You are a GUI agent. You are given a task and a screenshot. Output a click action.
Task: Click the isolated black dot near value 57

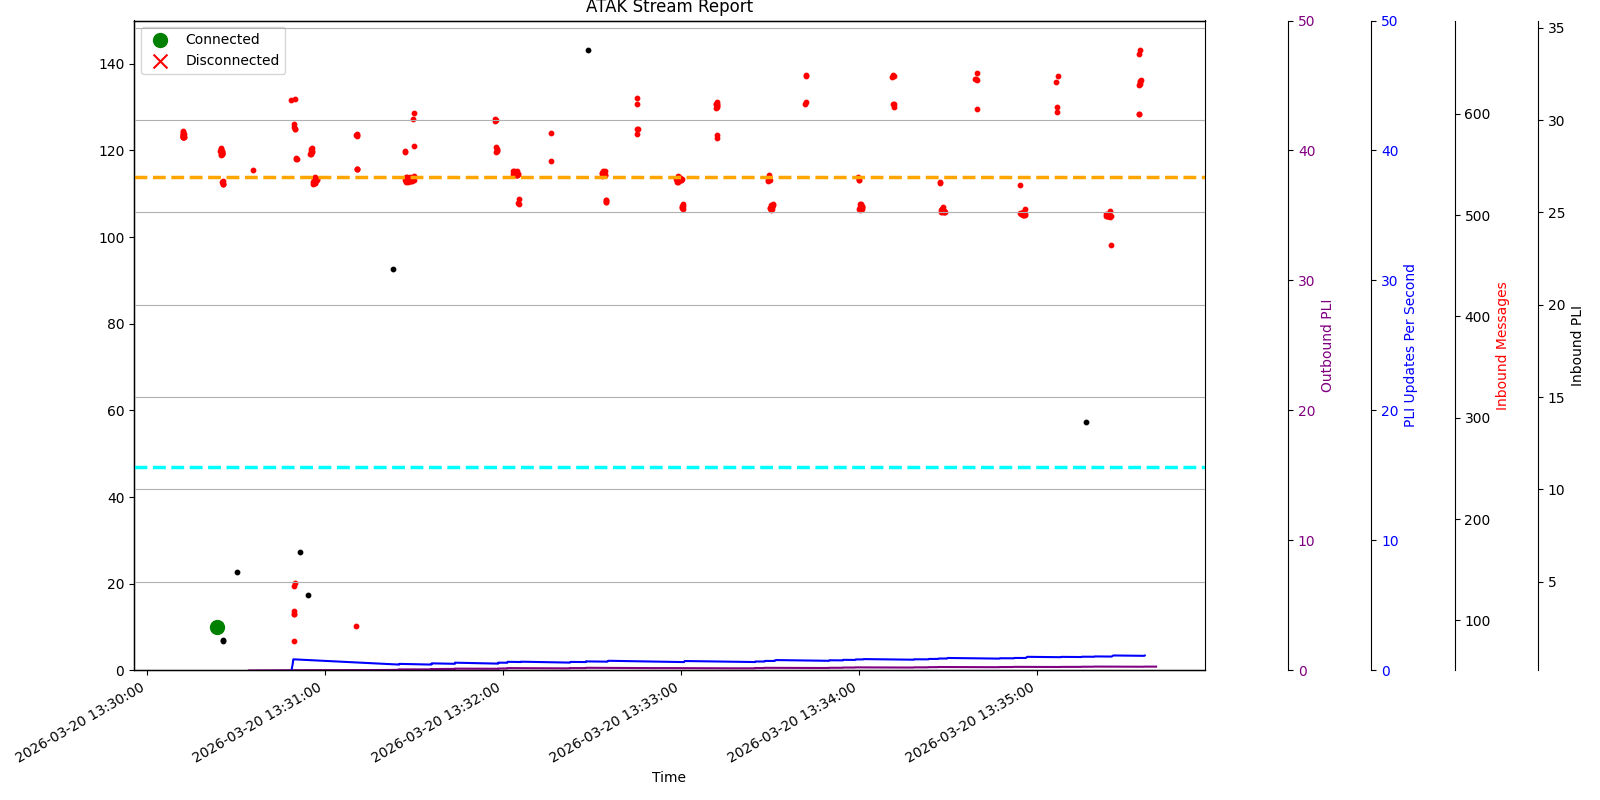coord(1086,422)
